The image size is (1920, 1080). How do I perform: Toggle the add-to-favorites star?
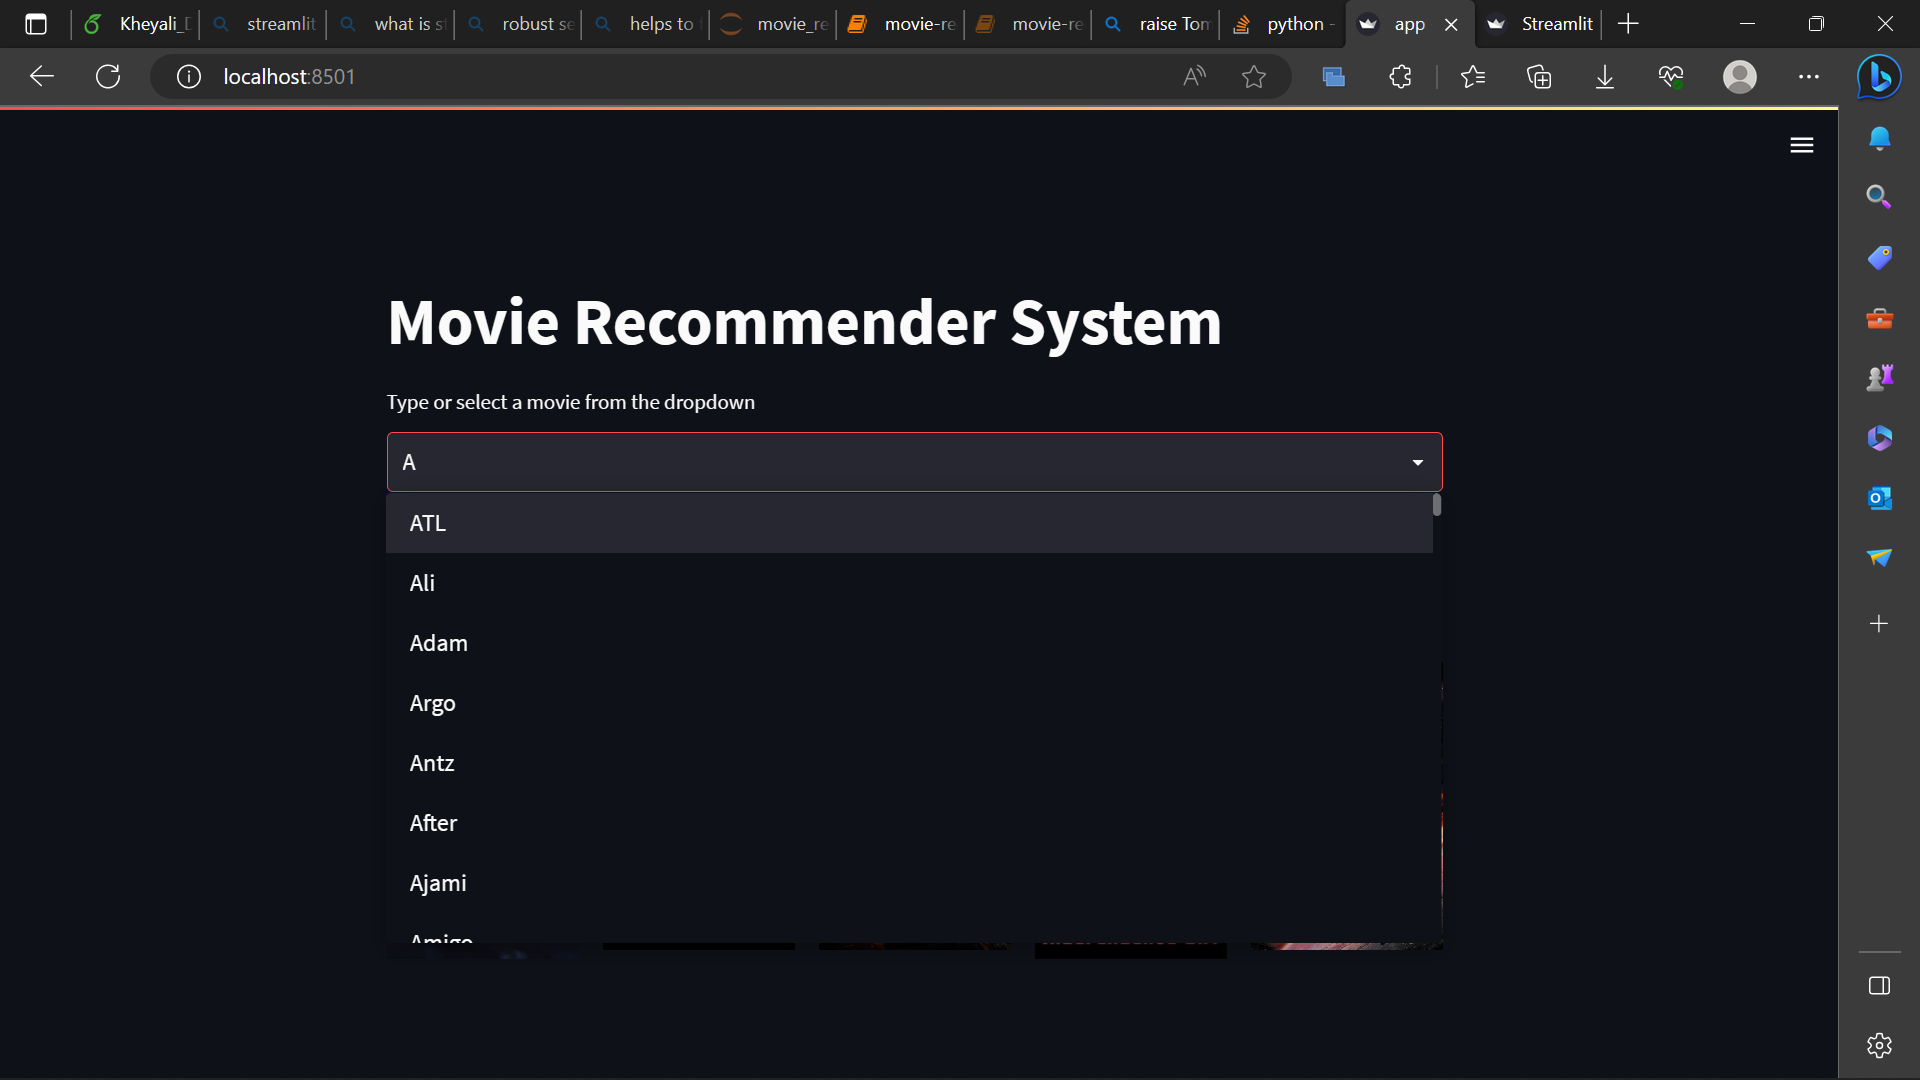tap(1254, 76)
